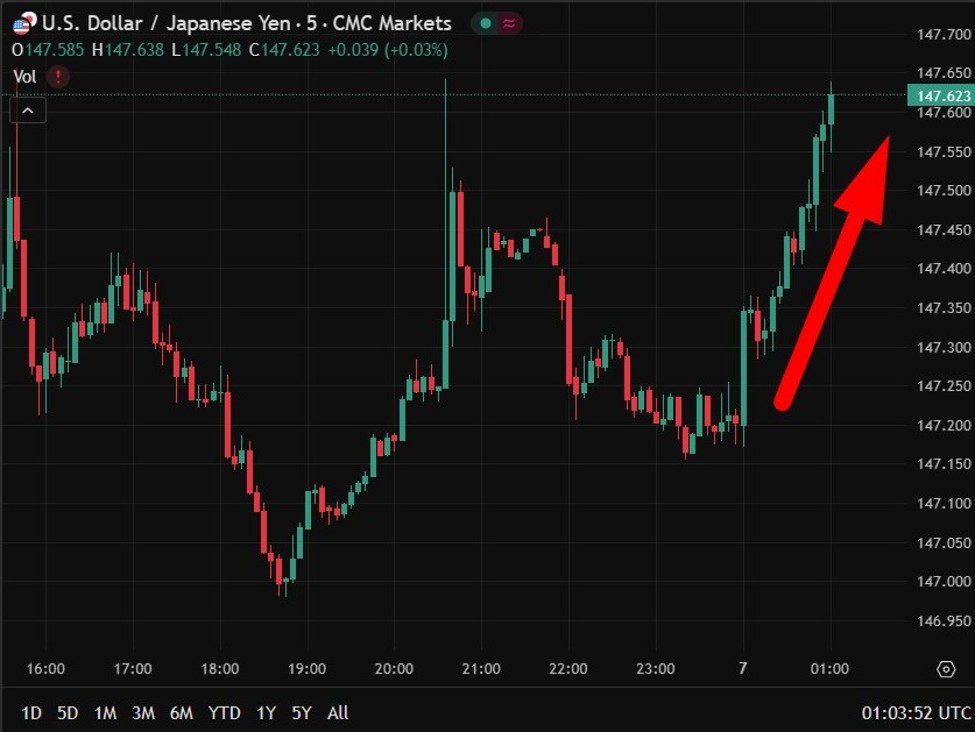This screenshot has width=975, height=732.
Task: Click the 1M range button
Action: [105, 713]
